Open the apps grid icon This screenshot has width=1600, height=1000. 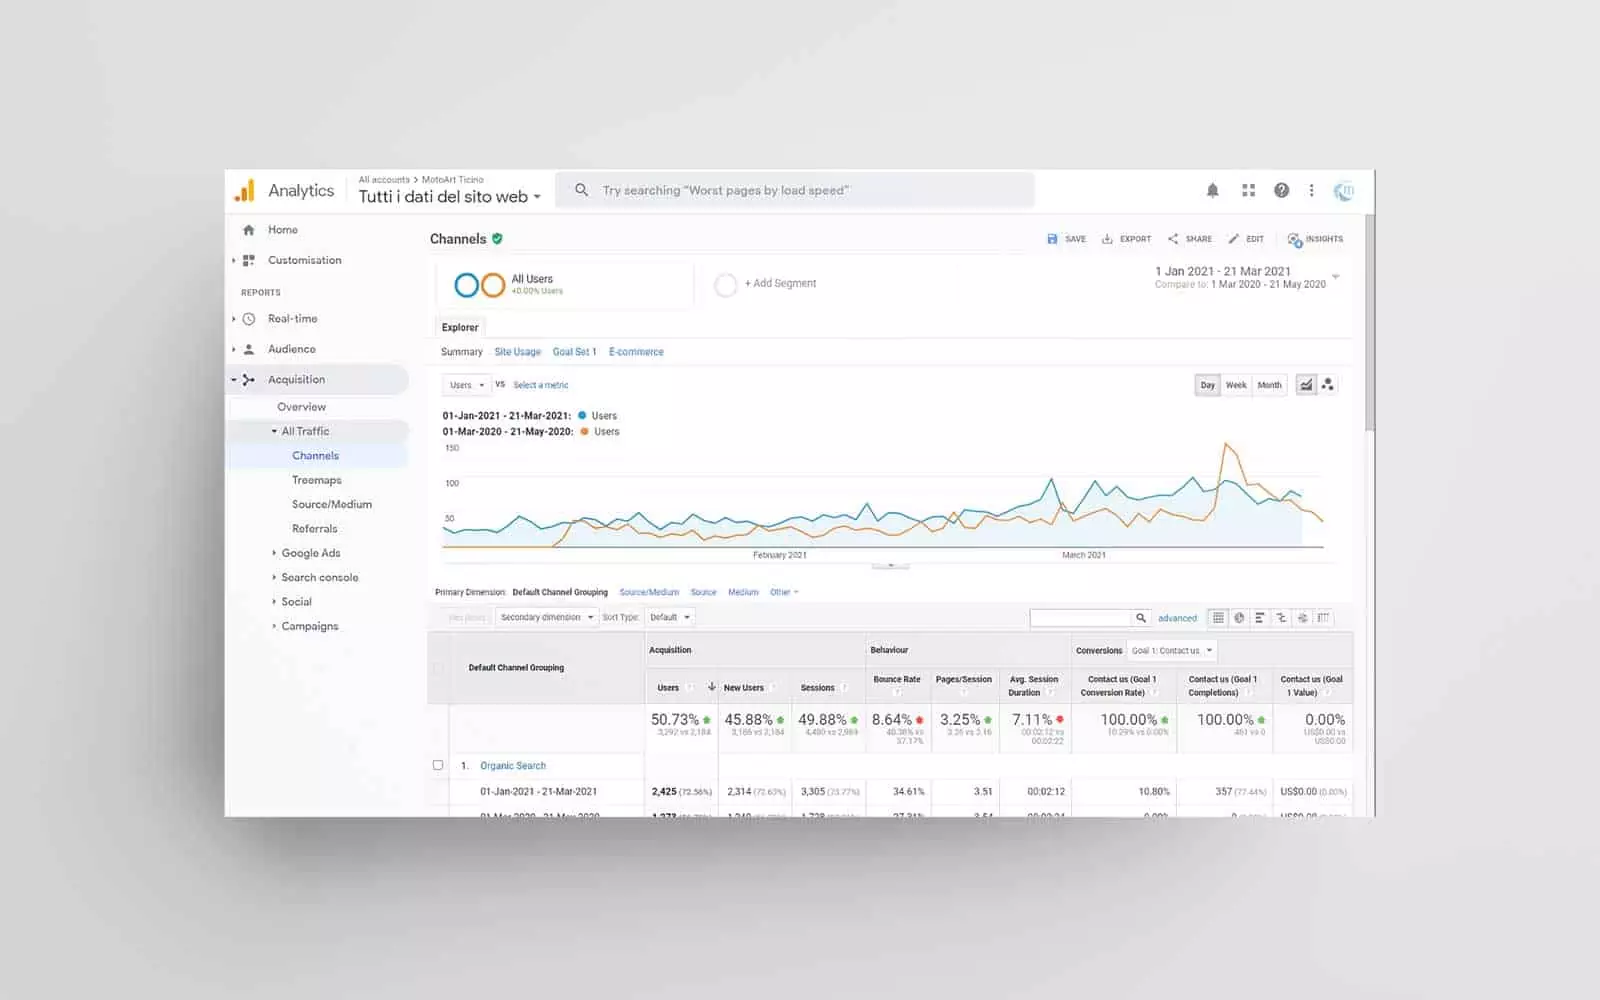[x=1248, y=190]
